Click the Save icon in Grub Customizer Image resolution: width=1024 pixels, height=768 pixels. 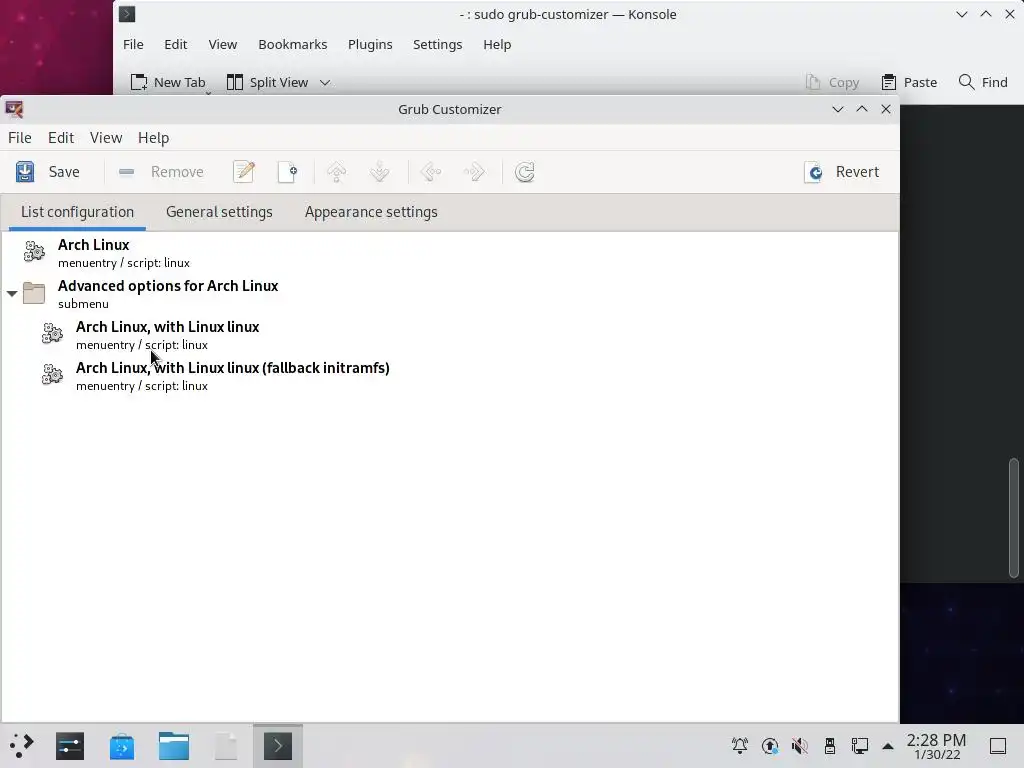pyautogui.click(x=25, y=172)
